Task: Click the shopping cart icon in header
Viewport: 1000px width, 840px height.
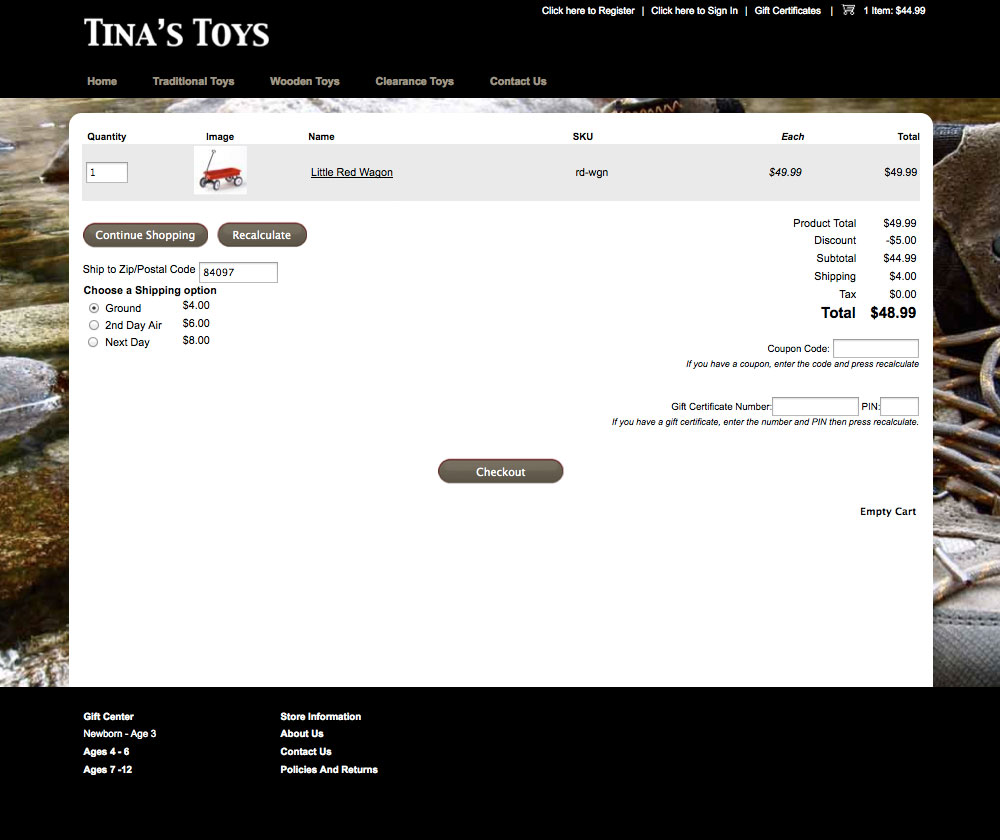Action: click(x=848, y=10)
